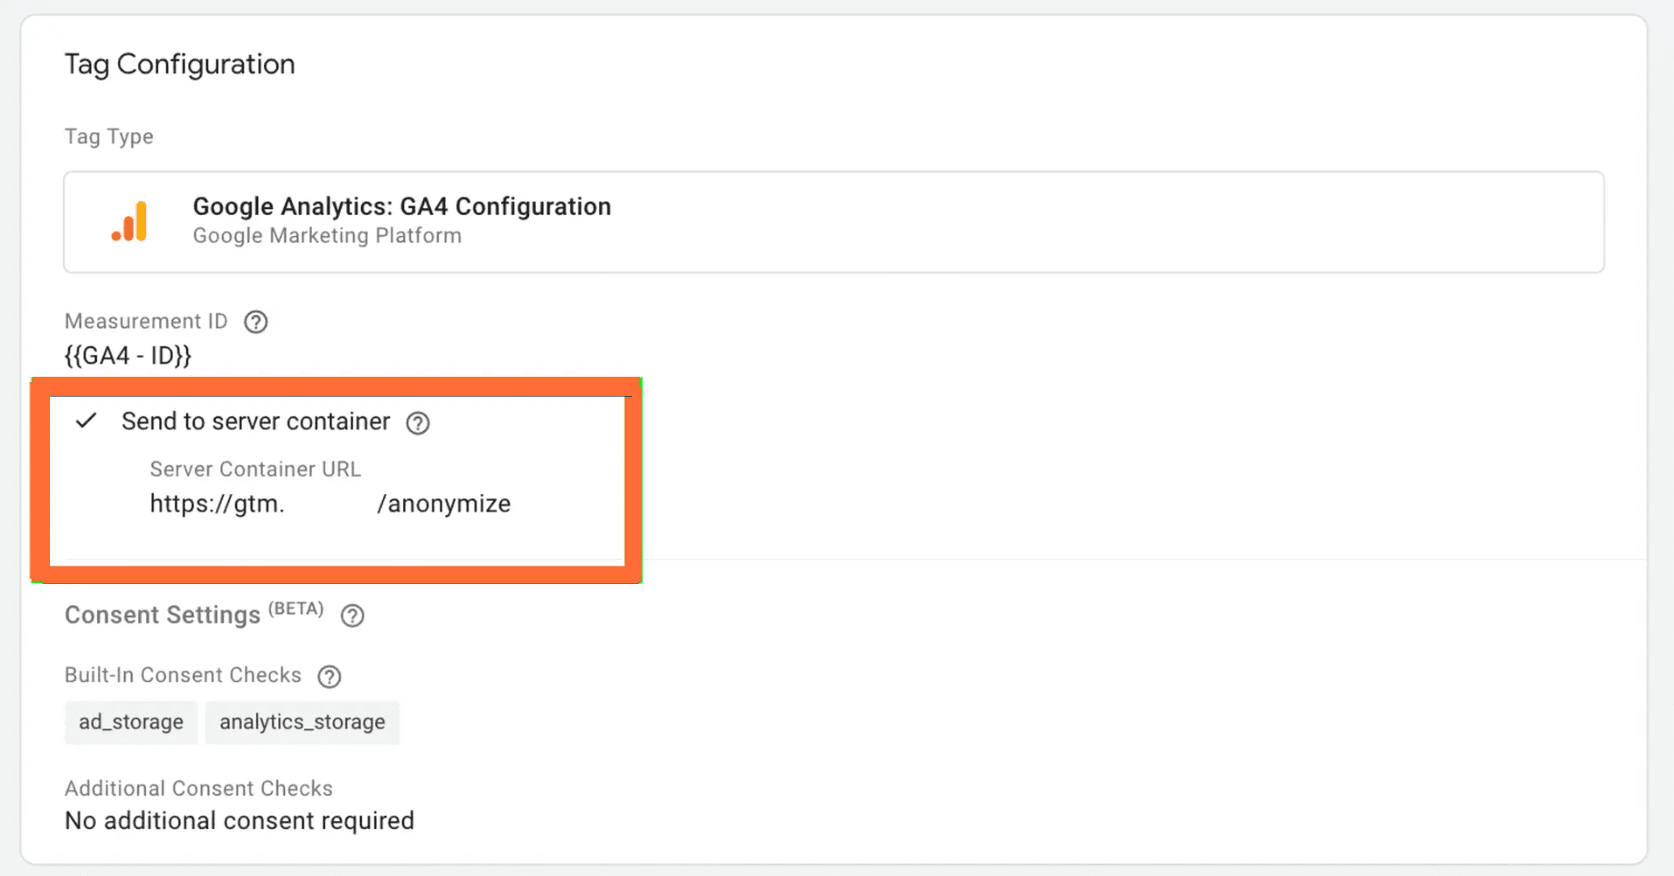Click the {{GA4 - ID}} measurement value
This screenshot has height=876, width=1674.
coord(128,356)
